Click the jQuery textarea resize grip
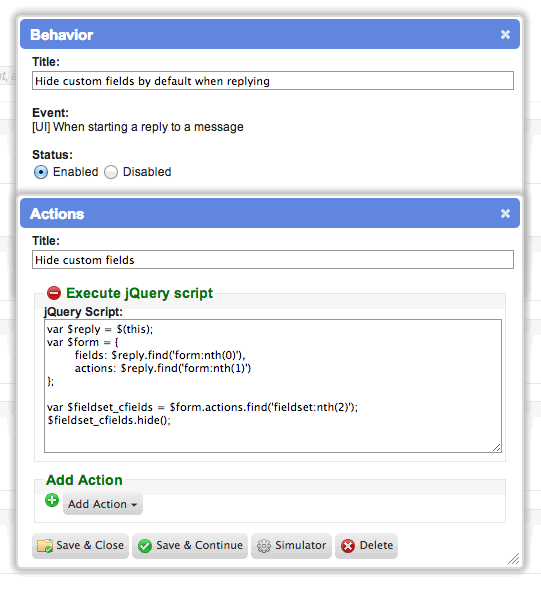 [496, 447]
